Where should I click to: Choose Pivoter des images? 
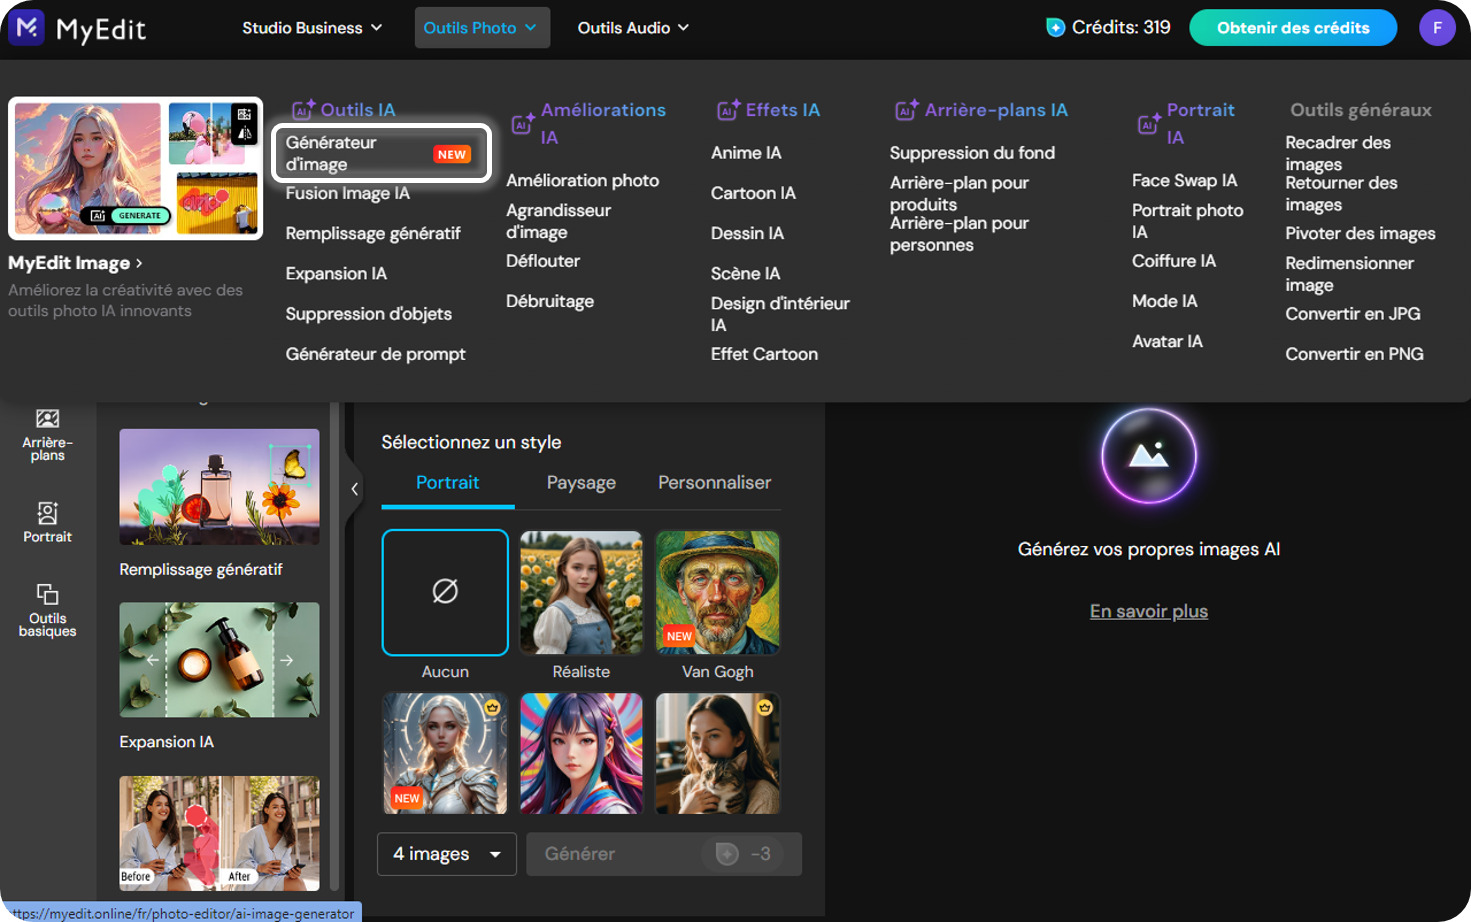coord(1360,233)
